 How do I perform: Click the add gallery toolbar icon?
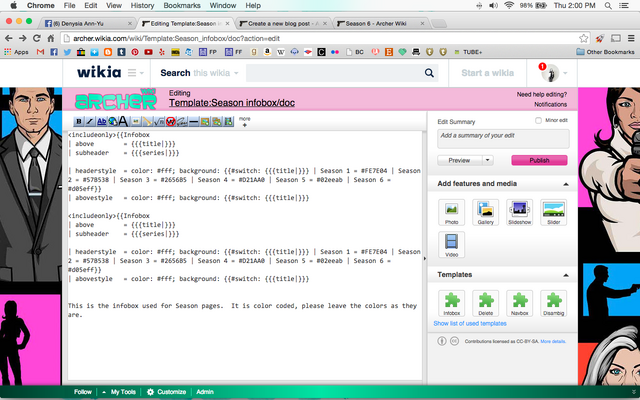click(x=217, y=121)
